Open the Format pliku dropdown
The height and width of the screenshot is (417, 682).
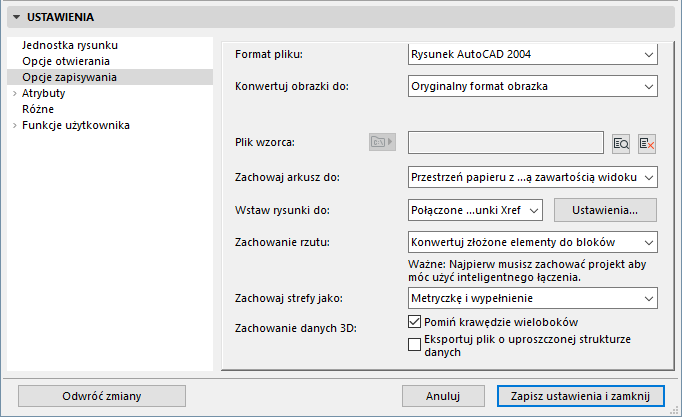click(532, 53)
